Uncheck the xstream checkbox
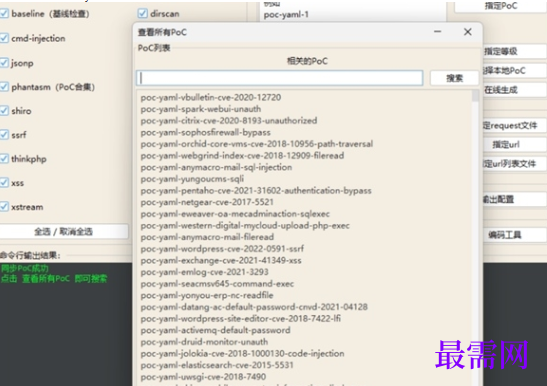This screenshot has height=386, width=547. tap(5, 207)
